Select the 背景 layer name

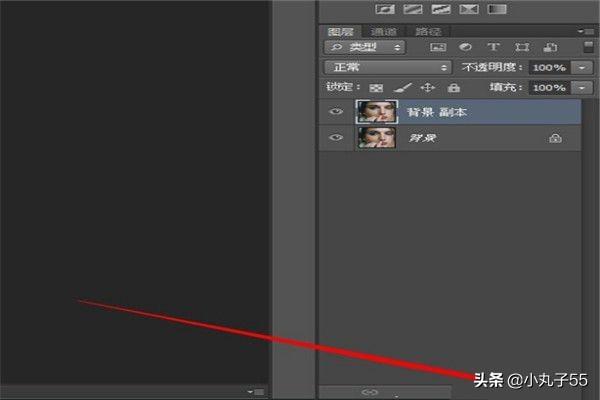[x=422, y=138]
